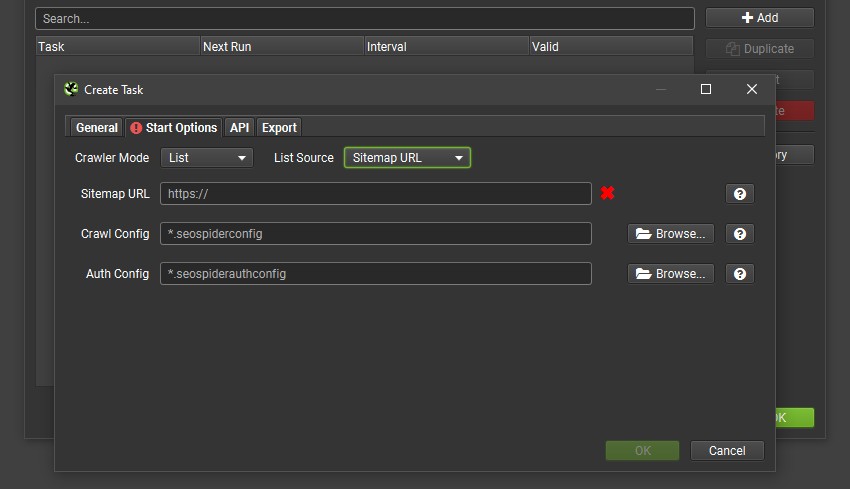This screenshot has height=489, width=850.
Task: Browse for a Crawl Config file
Action: [x=671, y=234]
